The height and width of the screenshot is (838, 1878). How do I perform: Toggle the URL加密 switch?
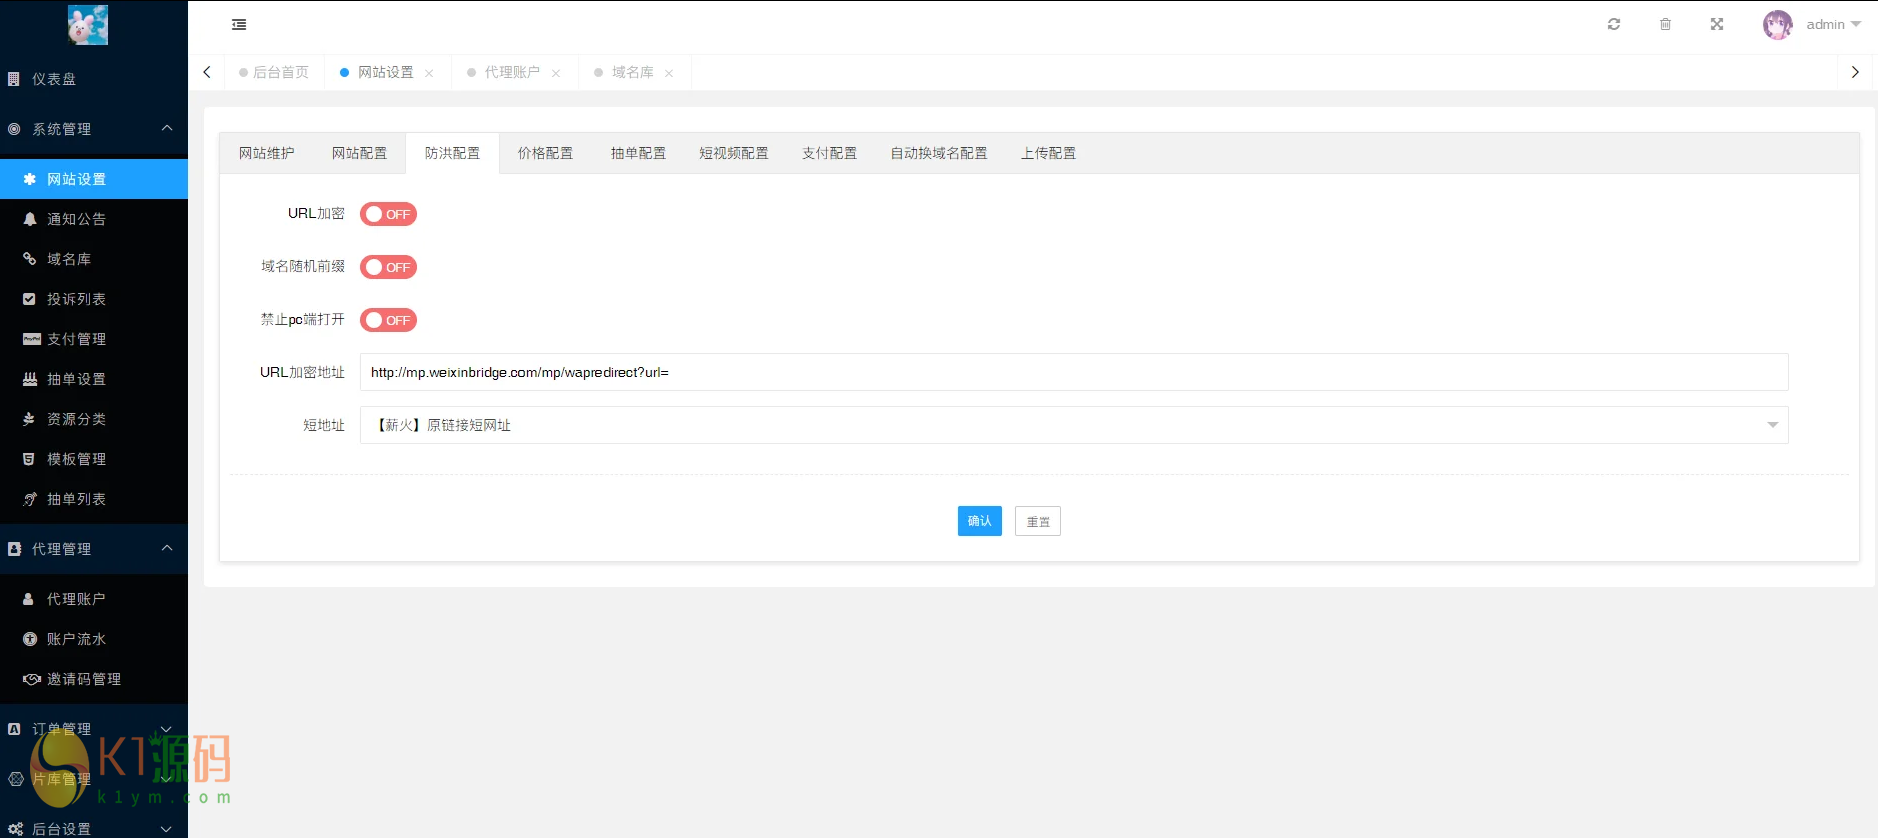click(x=388, y=214)
